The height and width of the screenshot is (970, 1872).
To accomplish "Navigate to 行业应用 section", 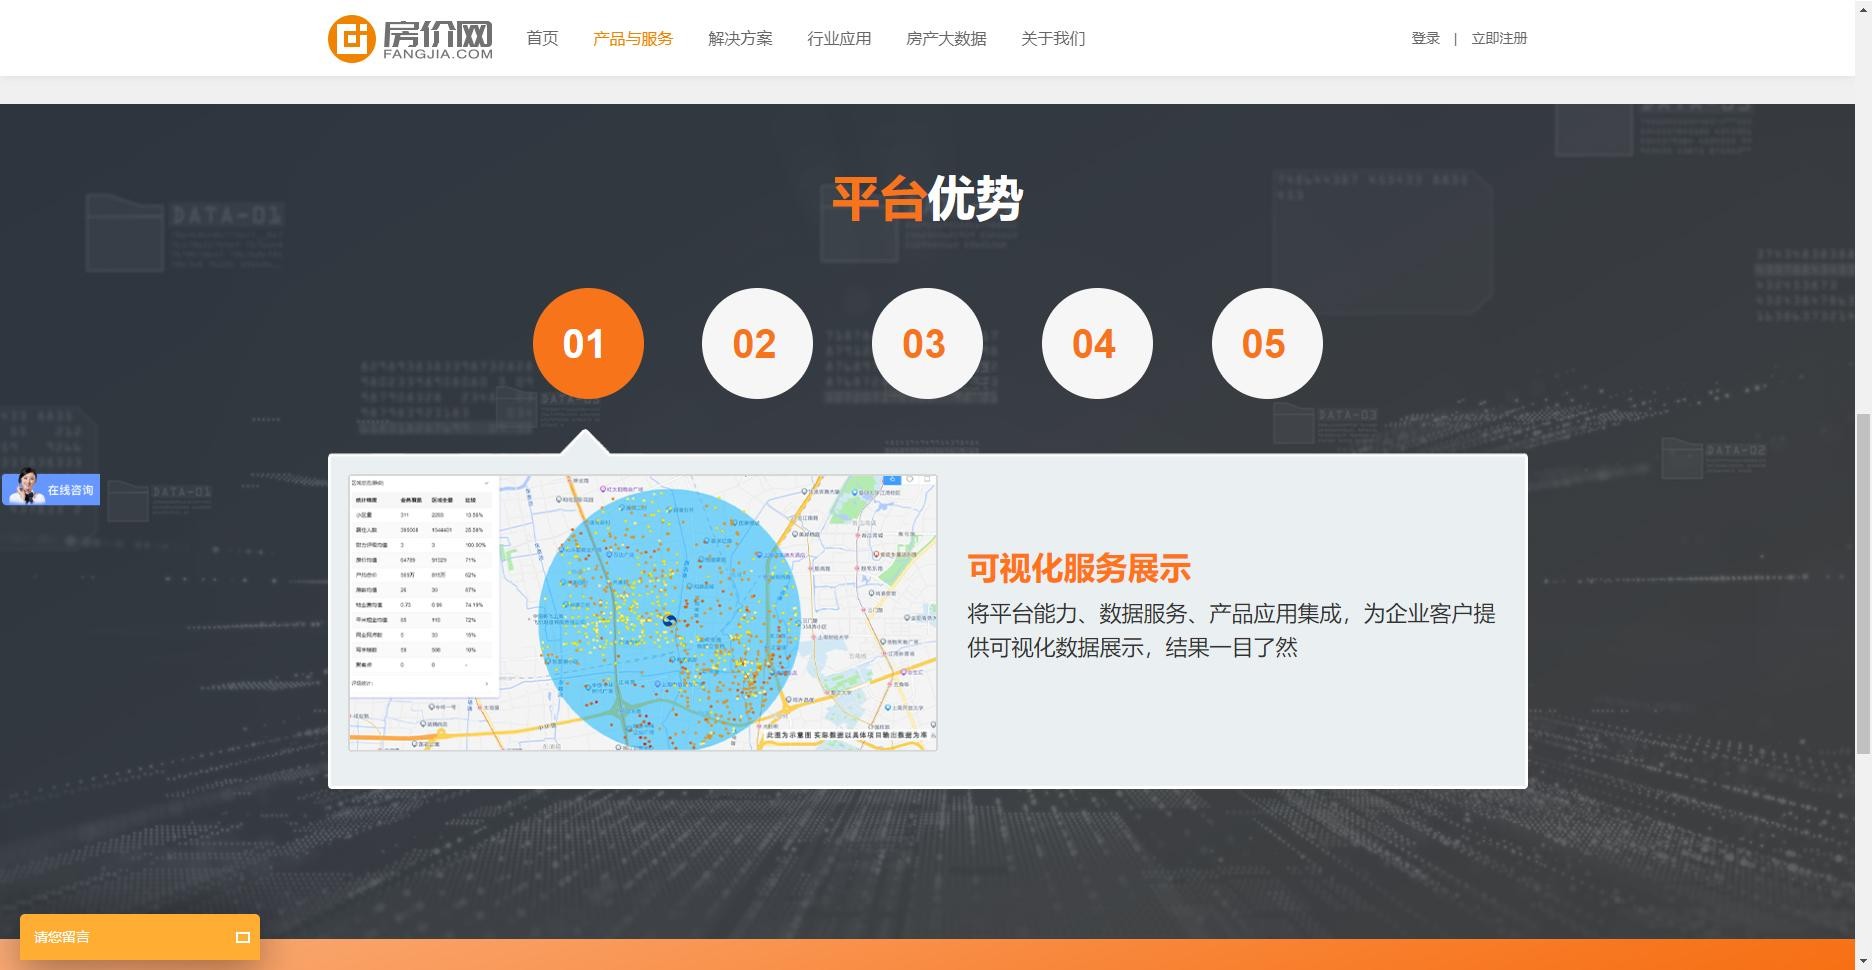I will coord(839,38).
